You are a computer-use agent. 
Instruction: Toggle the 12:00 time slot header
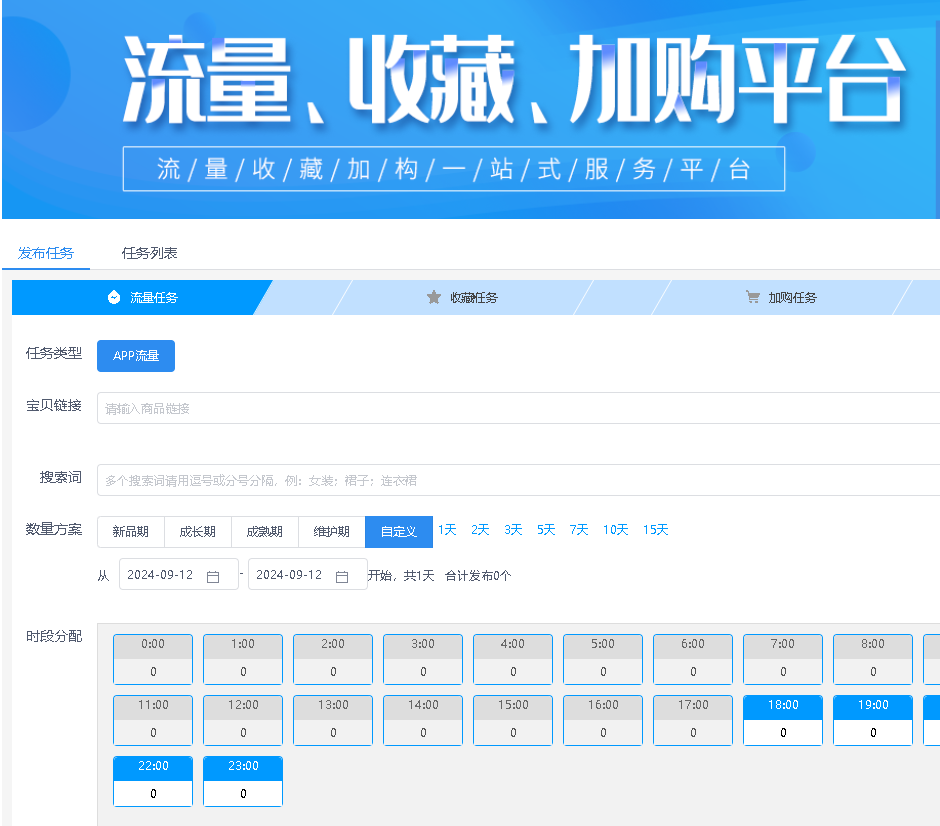[x=243, y=706]
